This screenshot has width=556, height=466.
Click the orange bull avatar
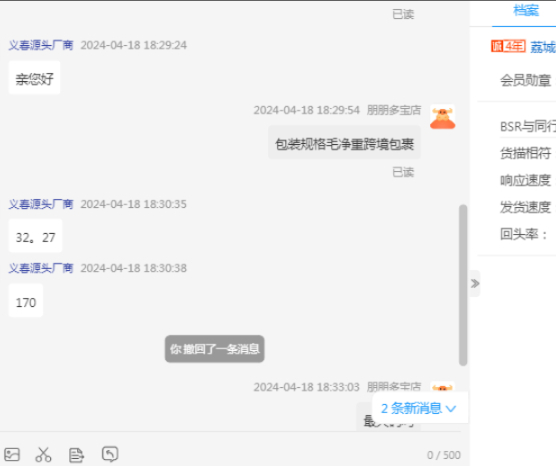443,117
